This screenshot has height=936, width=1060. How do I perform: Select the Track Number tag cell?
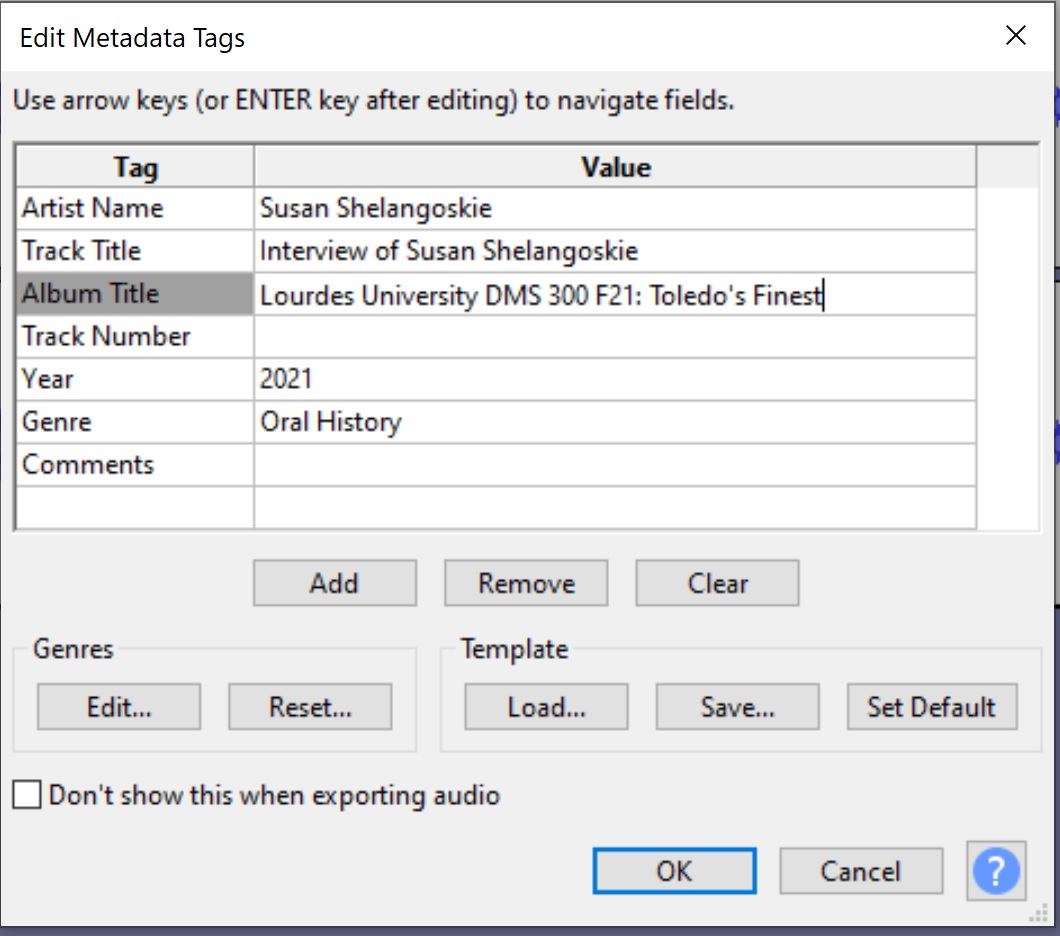135,337
